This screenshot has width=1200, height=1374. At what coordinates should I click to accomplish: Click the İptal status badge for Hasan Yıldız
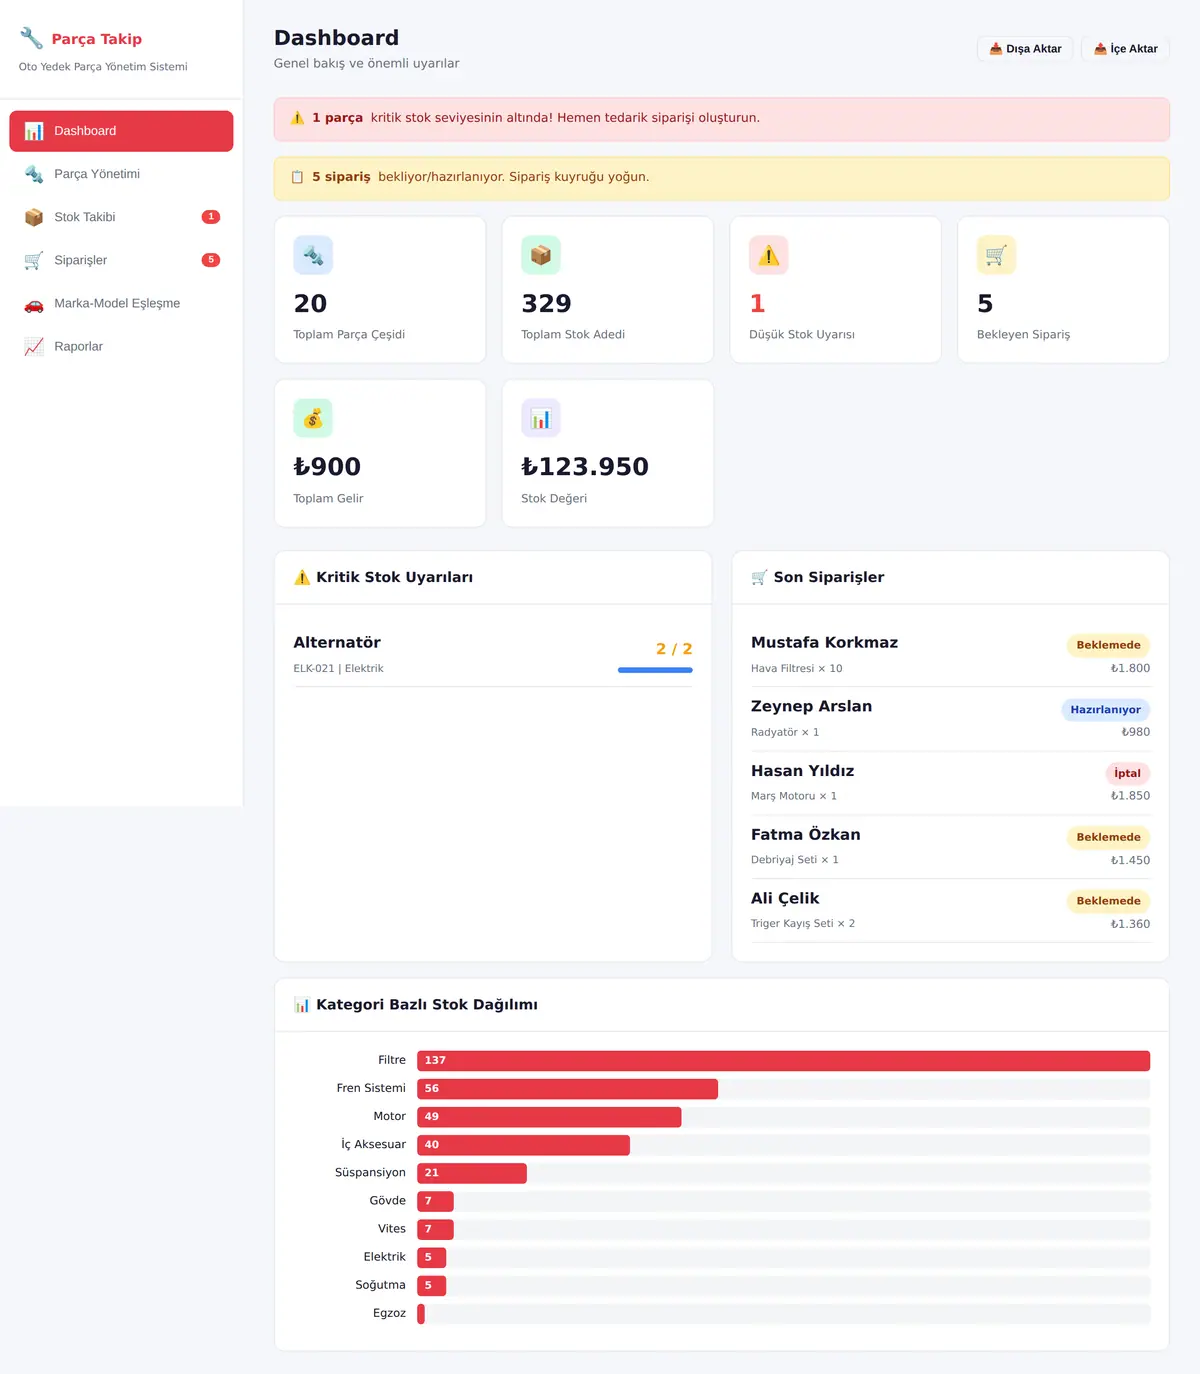pos(1127,773)
